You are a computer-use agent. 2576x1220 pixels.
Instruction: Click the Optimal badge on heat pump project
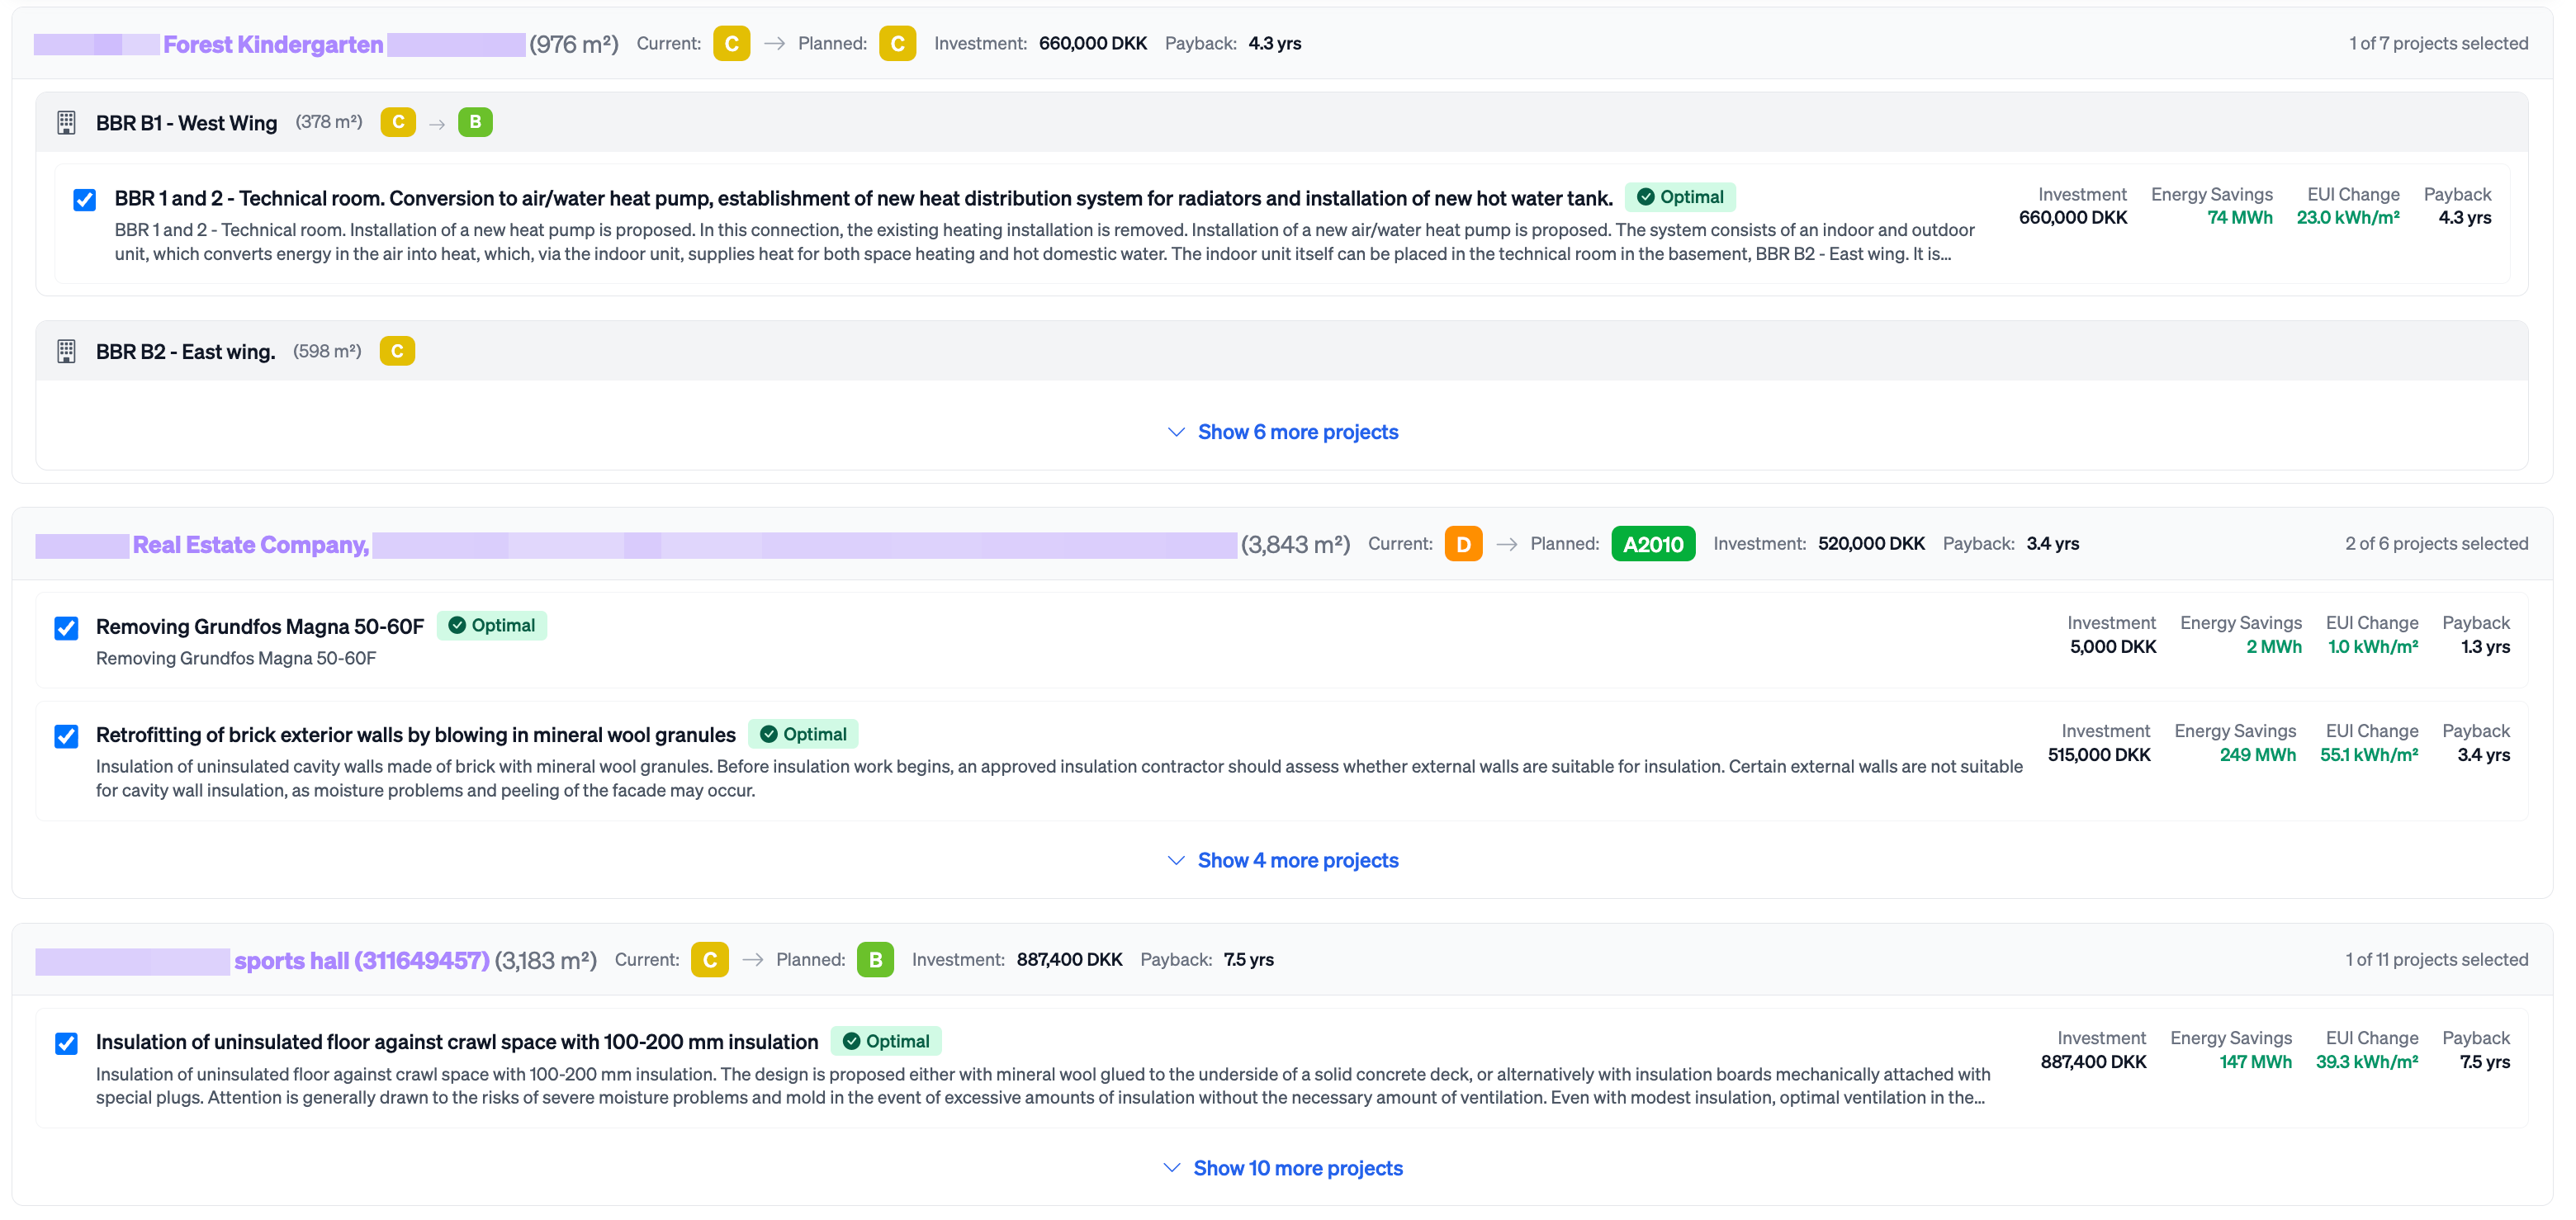(1680, 197)
